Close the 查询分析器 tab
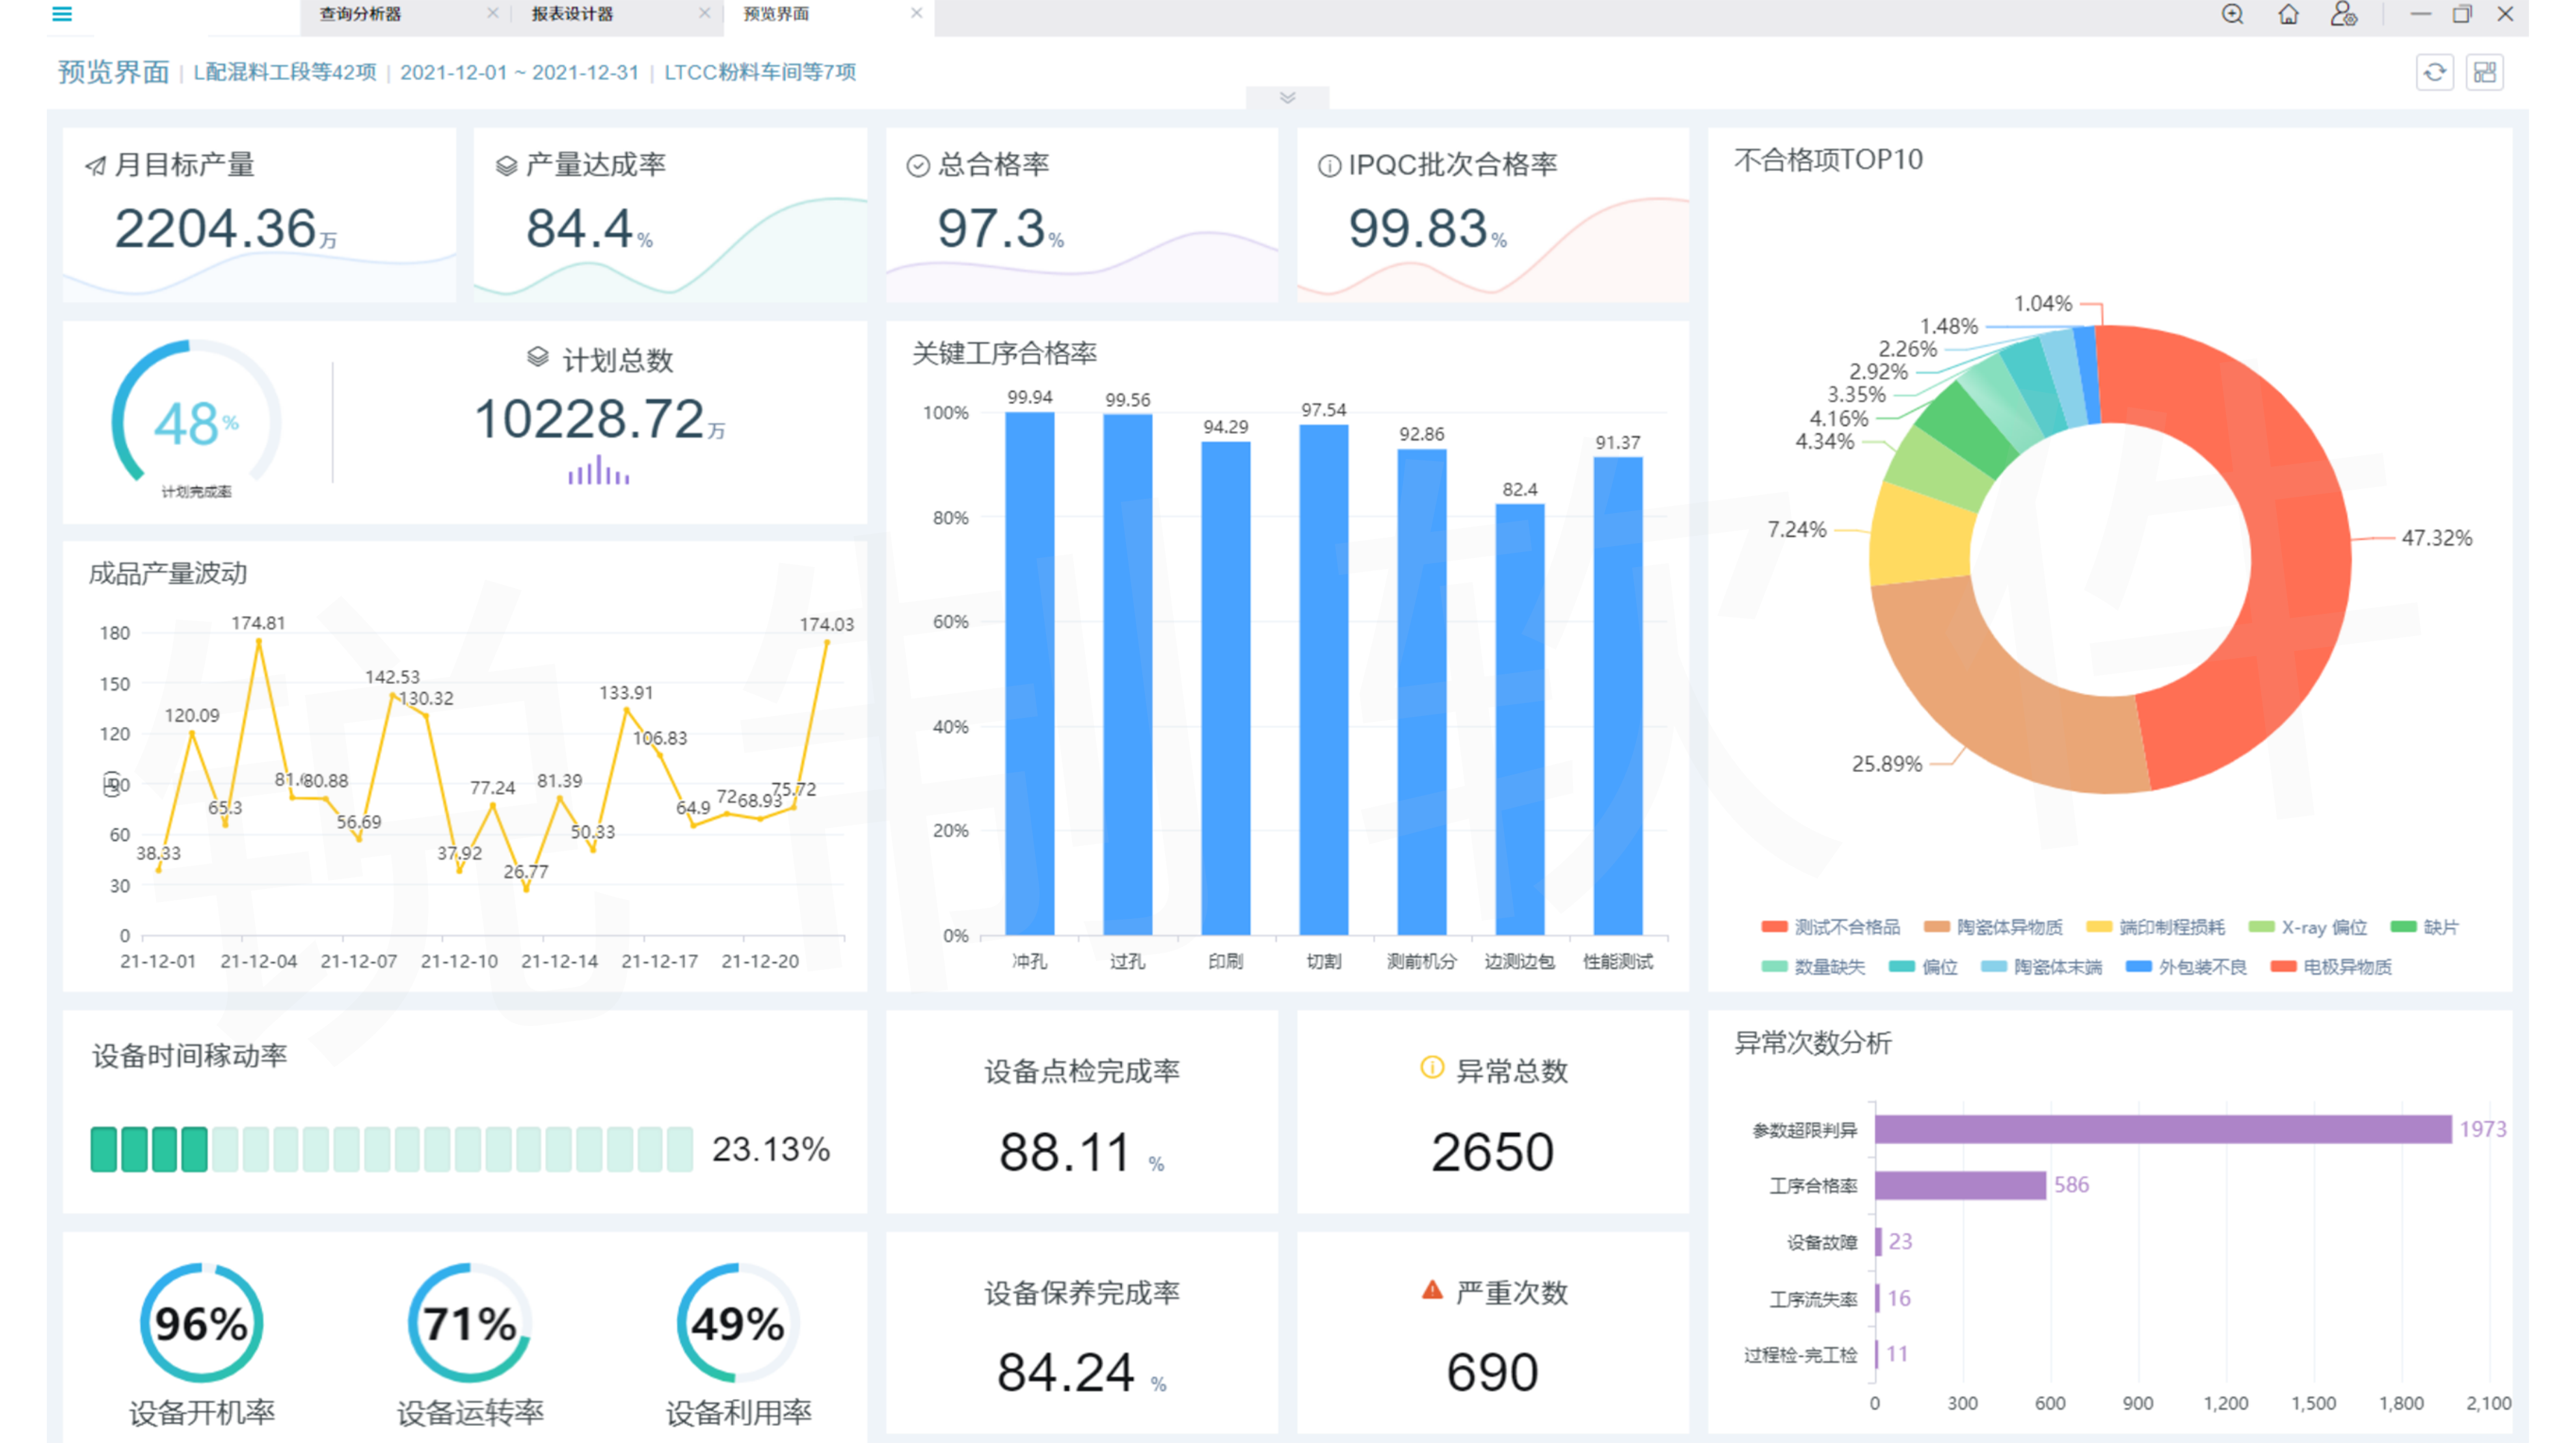 (492, 13)
